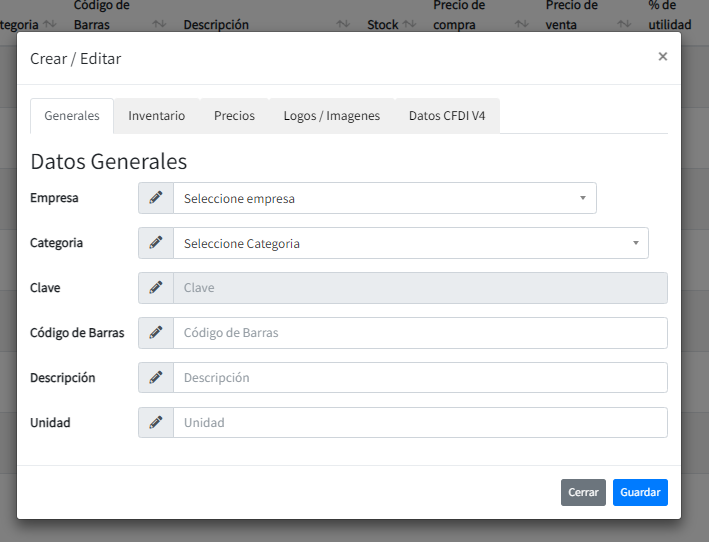The width and height of the screenshot is (709, 542).
Task: Click pencil icon beside Clave field
Action: tap(156, 288)
